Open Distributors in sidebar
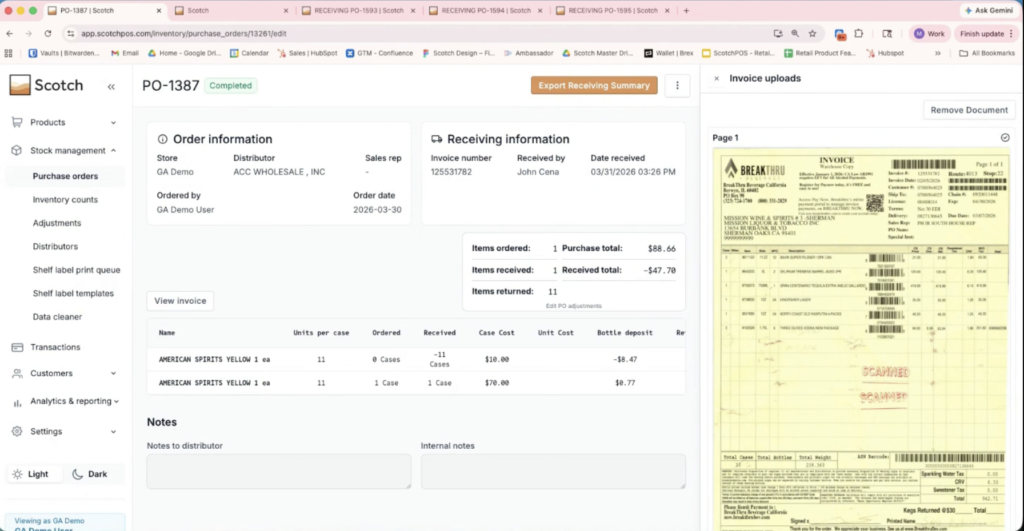Image resolution: width=1024 pixels, height=531 pixels. (x=56, y=247)
